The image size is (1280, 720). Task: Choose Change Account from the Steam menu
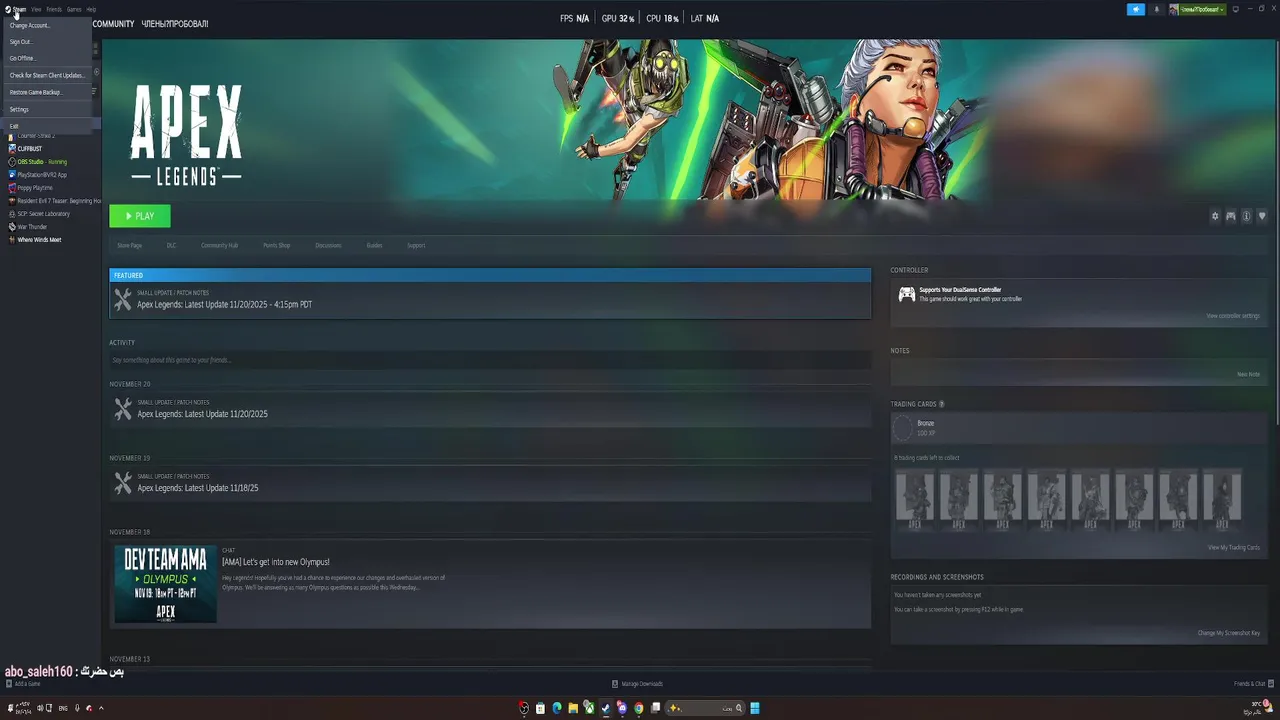[46, 25]
